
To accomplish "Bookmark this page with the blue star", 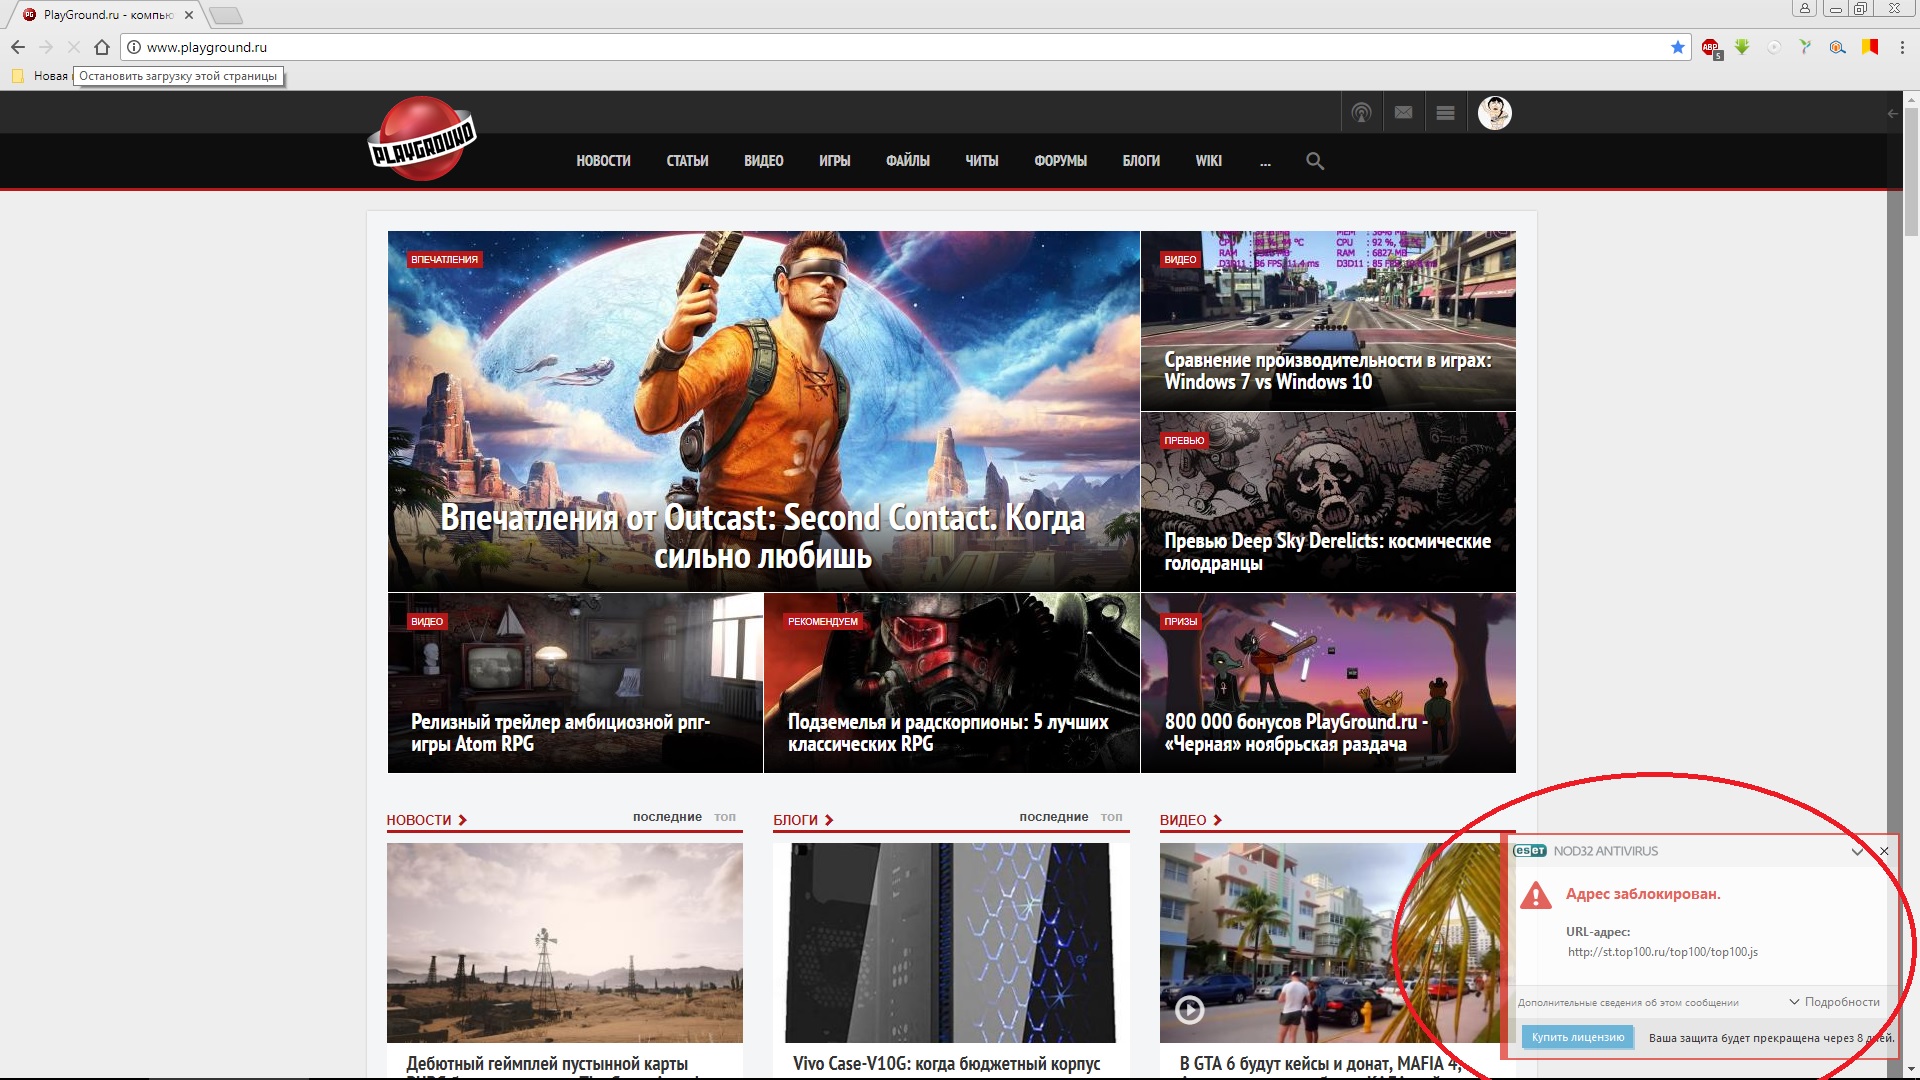I will pos(1678,47).
